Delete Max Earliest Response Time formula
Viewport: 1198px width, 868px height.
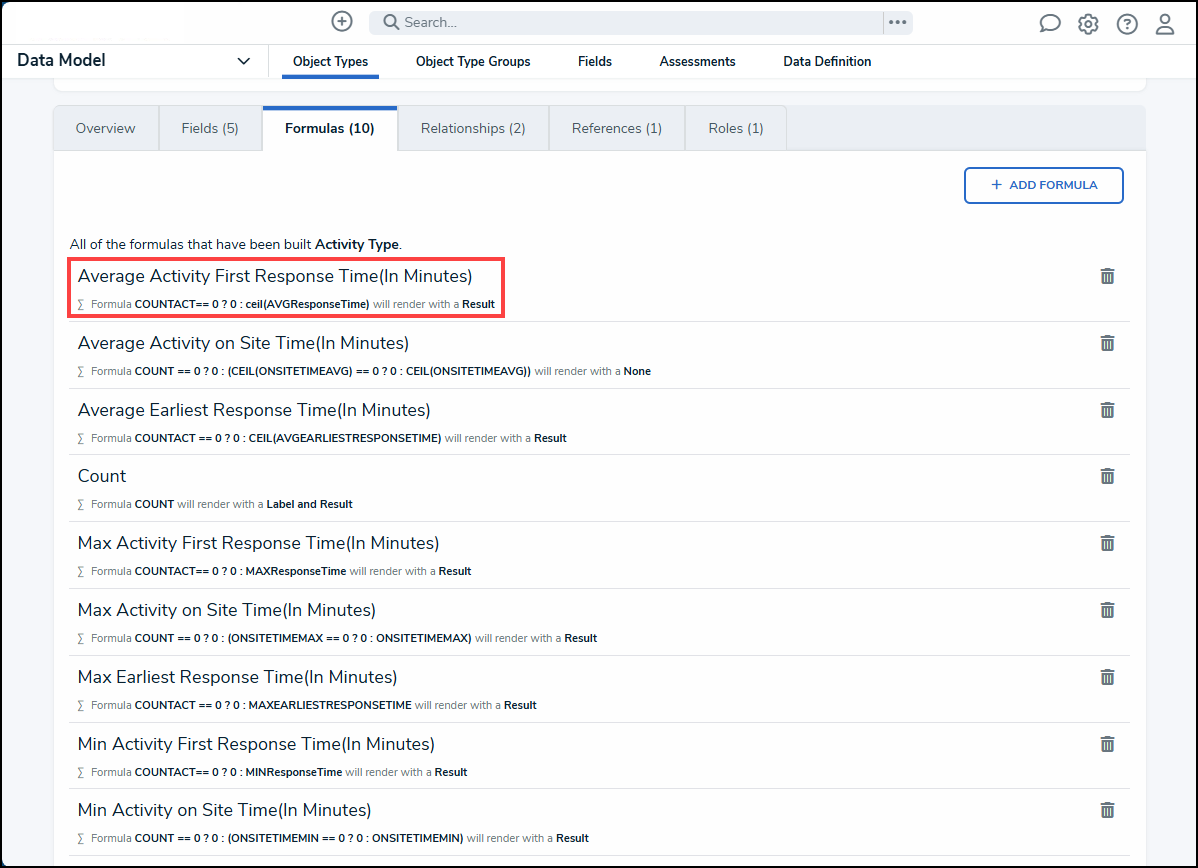(1107, 677)
